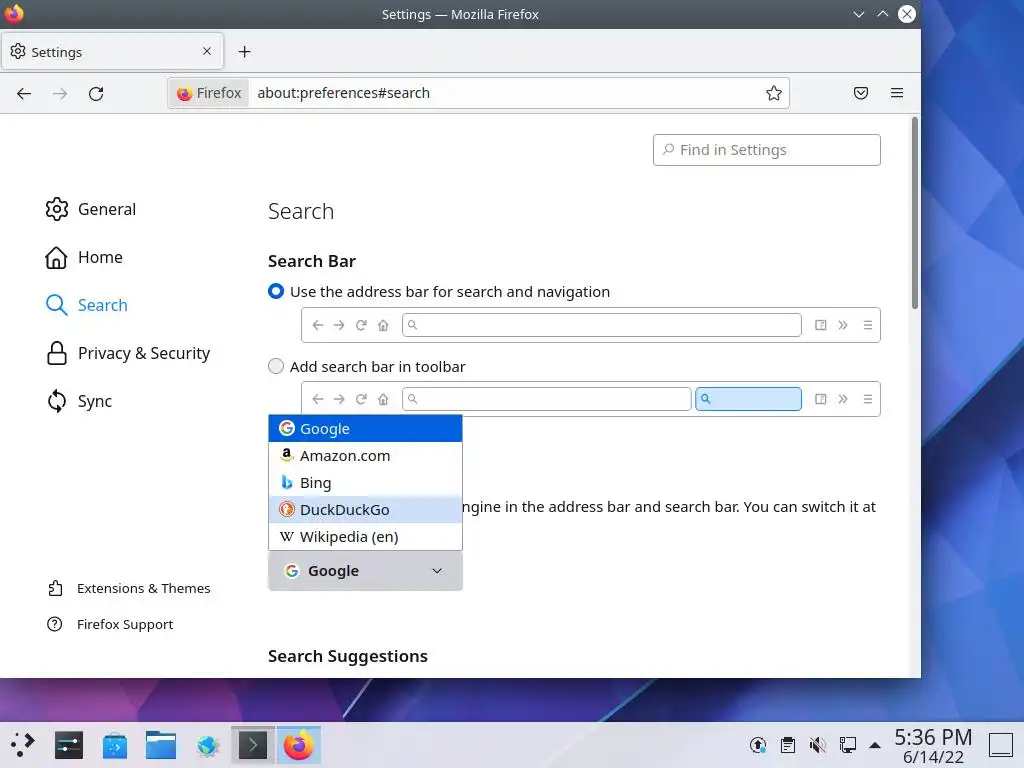This screenshot has height=768, width=1024.
Task: Open the Dolphin file manager in taskbar
Action: coord(161,745)
